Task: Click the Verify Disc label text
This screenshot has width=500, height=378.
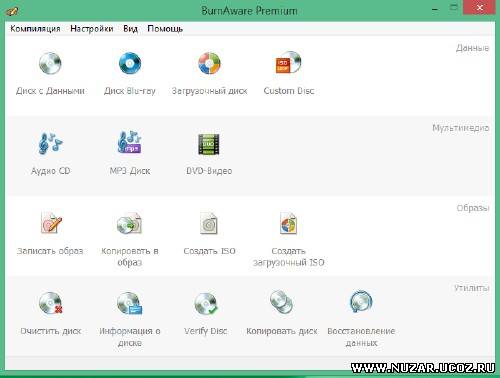Action: tap(206, 331)
